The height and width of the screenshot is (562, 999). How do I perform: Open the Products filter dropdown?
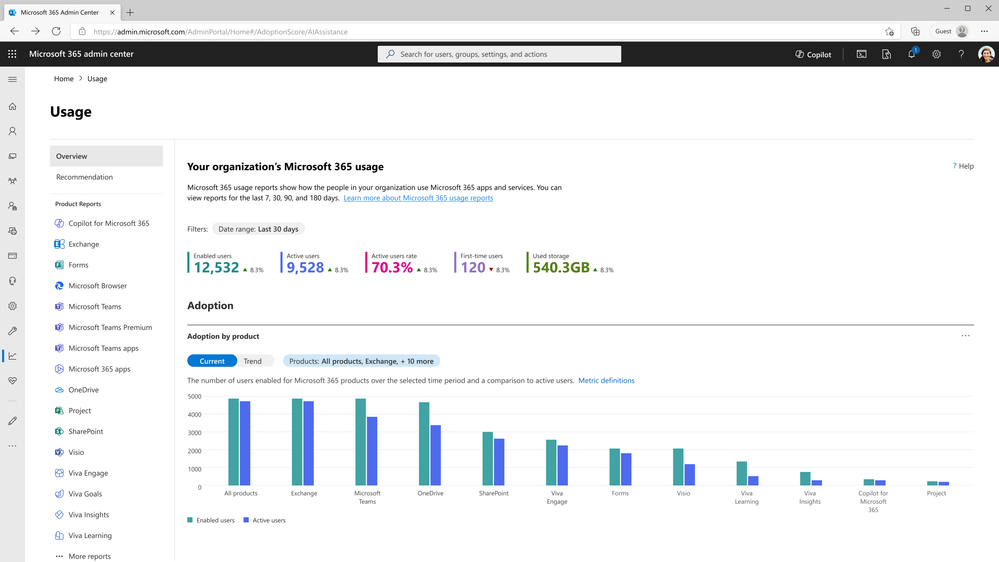tap(361, 361)
